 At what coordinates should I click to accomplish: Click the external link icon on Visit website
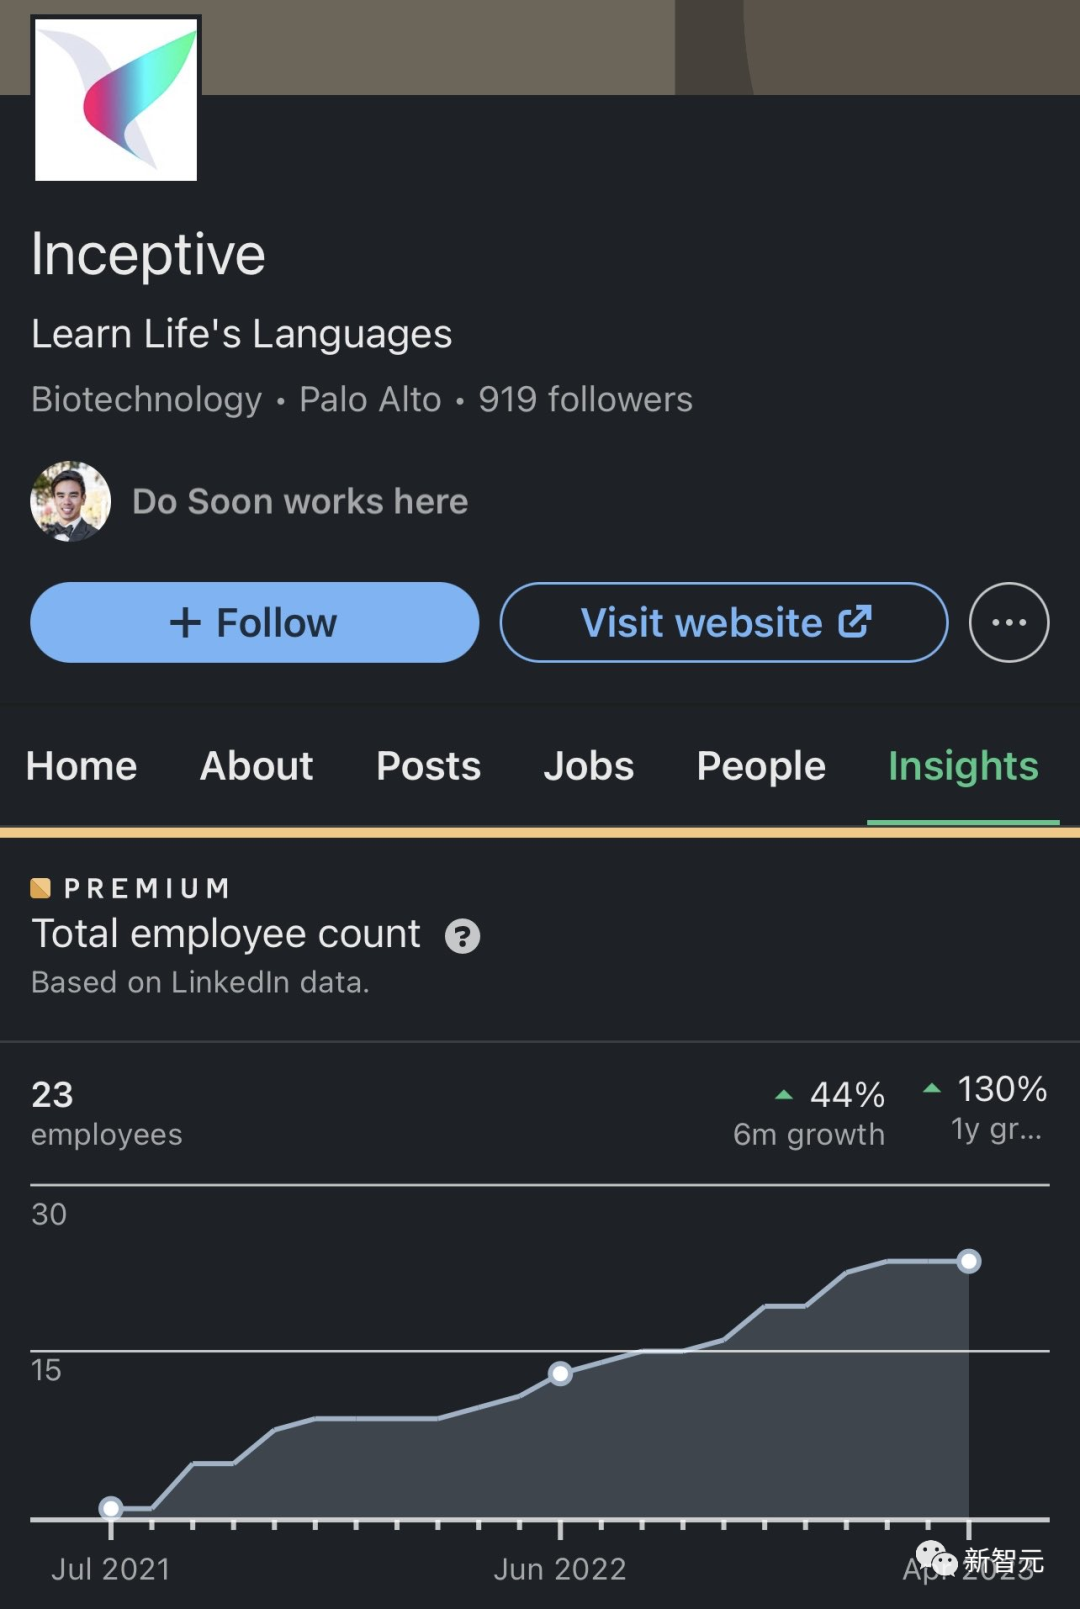[x=855, y=621]
